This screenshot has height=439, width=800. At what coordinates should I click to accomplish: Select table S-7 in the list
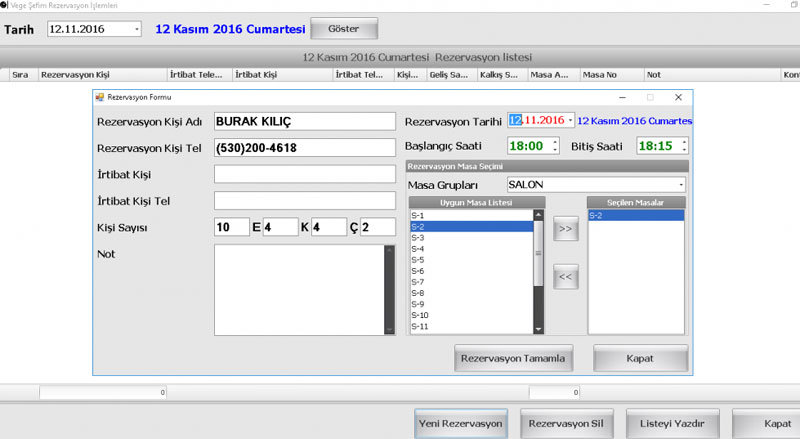(x=471, y=282)
